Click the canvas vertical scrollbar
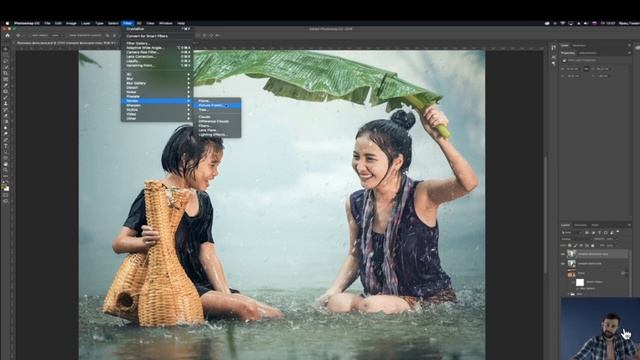The image size is (640, 360). pos(545,216)
